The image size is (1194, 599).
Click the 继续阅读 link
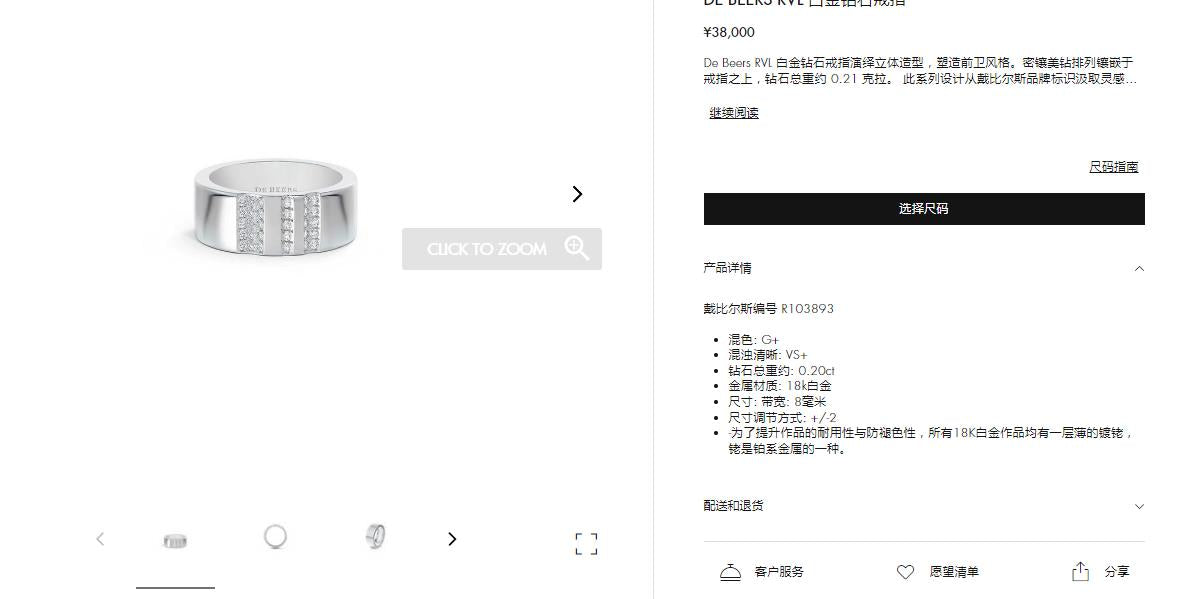tap(734, 113)
